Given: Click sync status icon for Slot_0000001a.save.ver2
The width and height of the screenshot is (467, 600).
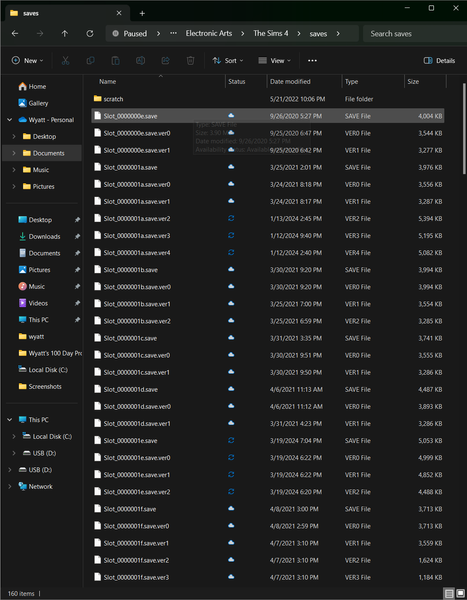Looking at the screenshot, I should coord(231,218).
